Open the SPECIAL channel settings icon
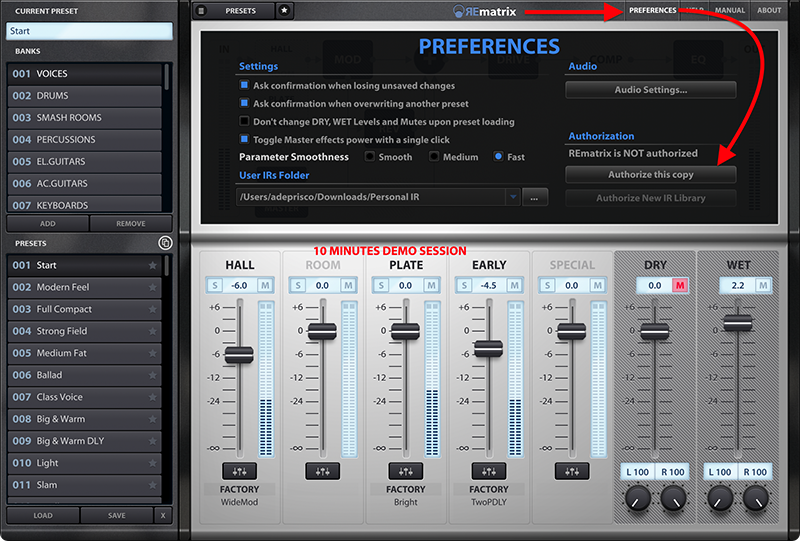This screenshot has height=541, width=800. coord(572,471)
